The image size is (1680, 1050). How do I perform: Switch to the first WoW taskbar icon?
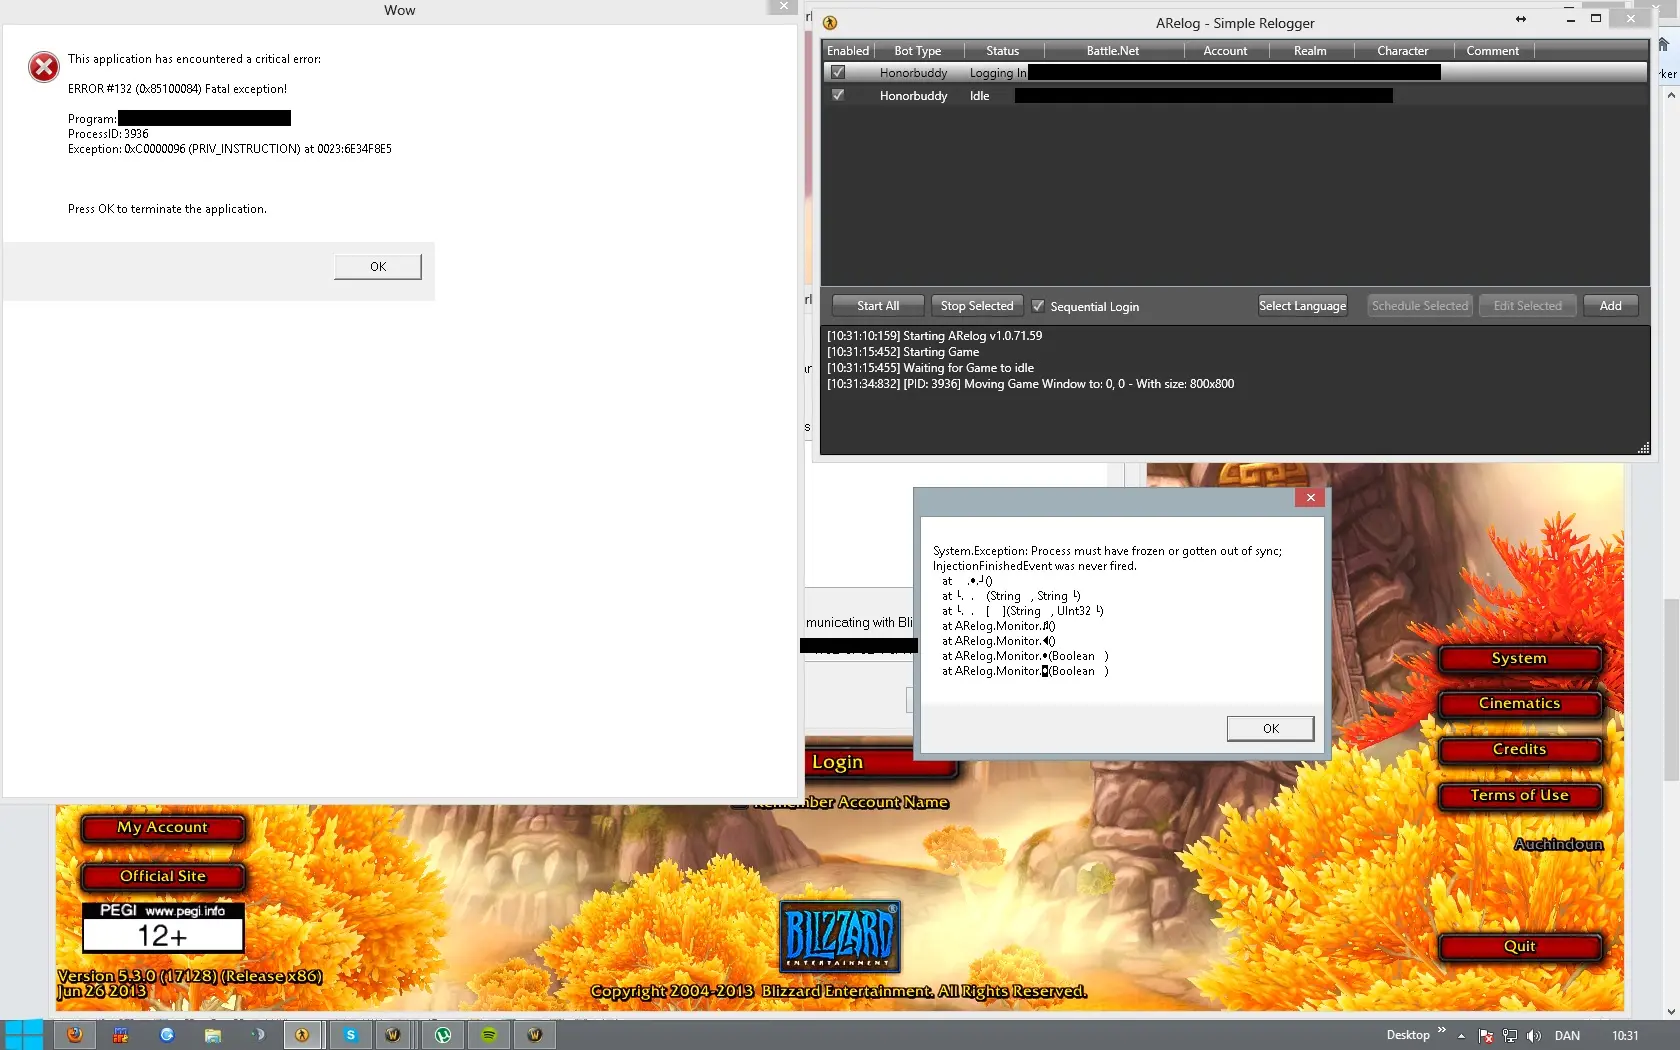pos(393,1035)
